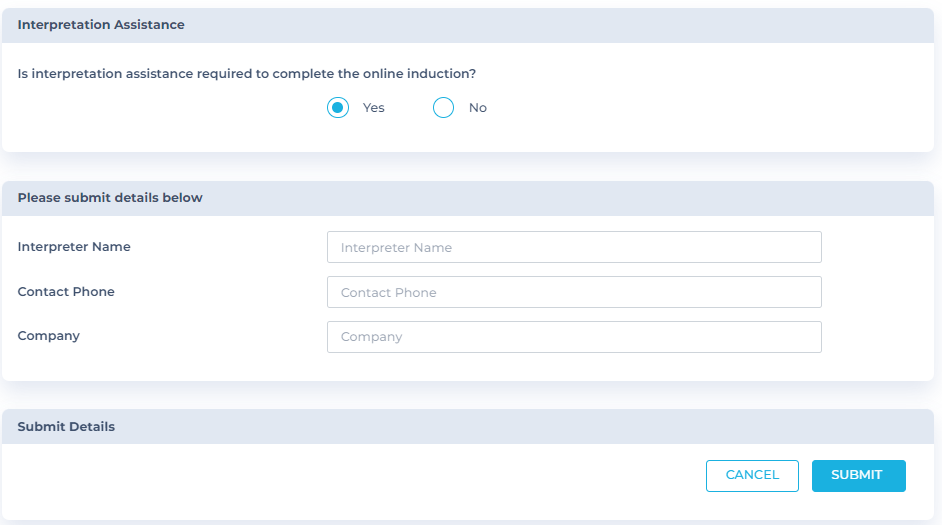Image resolution: width=942 pixels, height=525 pixels.
Task: Click the "Contact Phone" placeholder text
Action: [389, 293]
